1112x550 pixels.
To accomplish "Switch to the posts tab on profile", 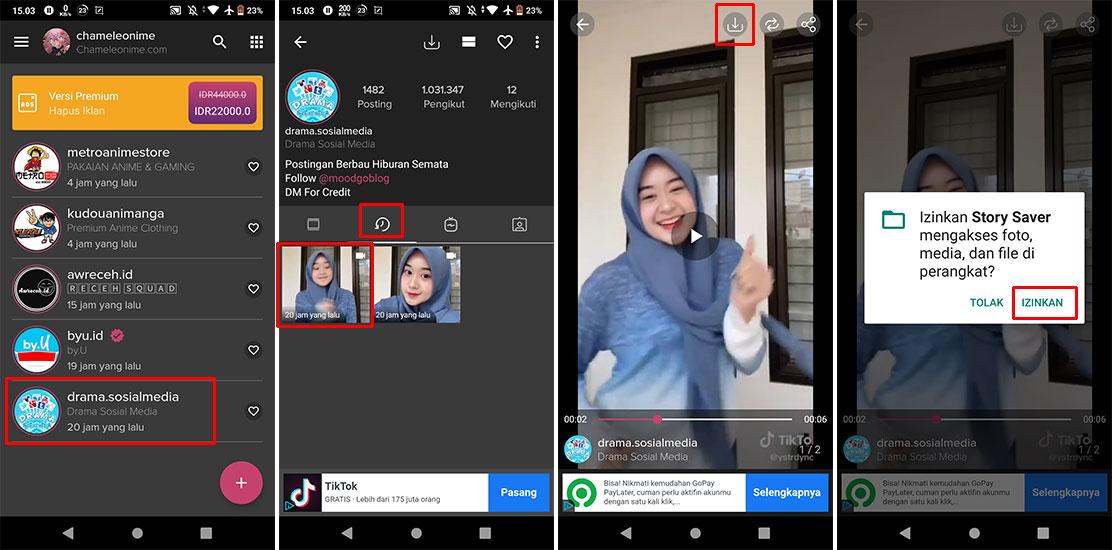I will (x=313, y=225).
